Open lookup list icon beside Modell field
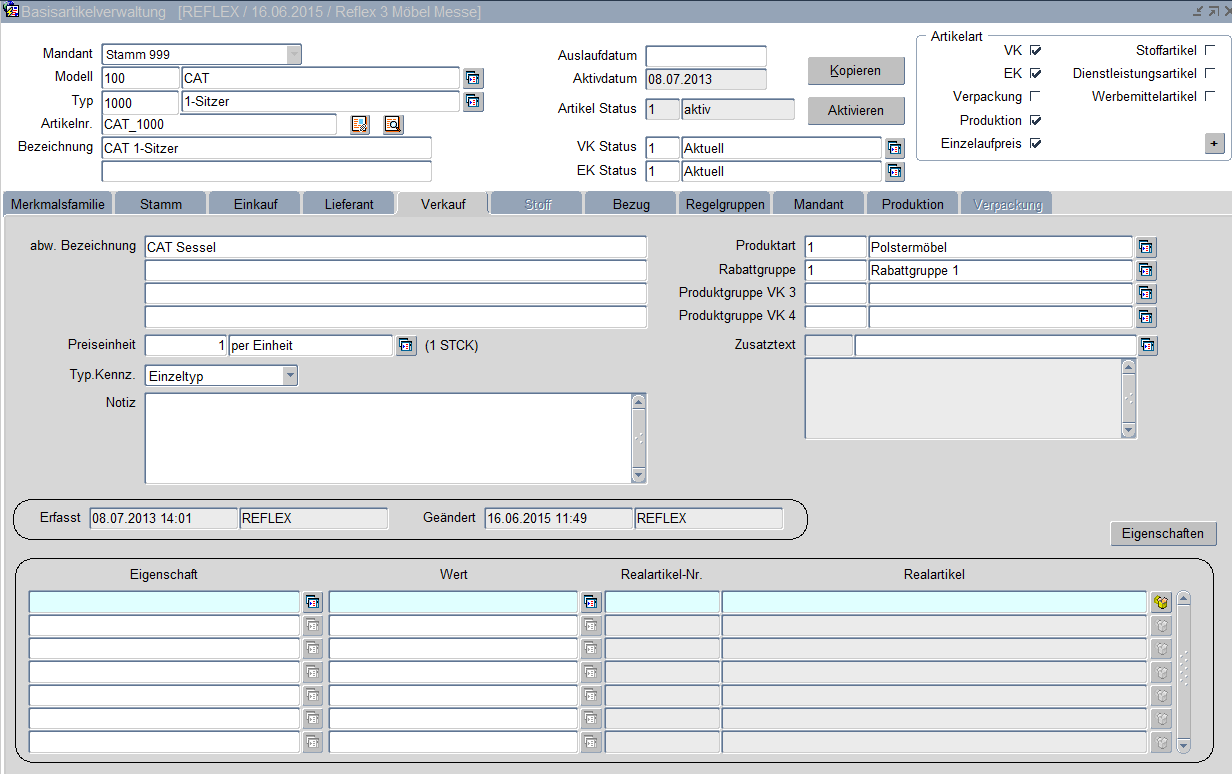The height and width of the screenshot is (774, 1232). coord(473,78)
